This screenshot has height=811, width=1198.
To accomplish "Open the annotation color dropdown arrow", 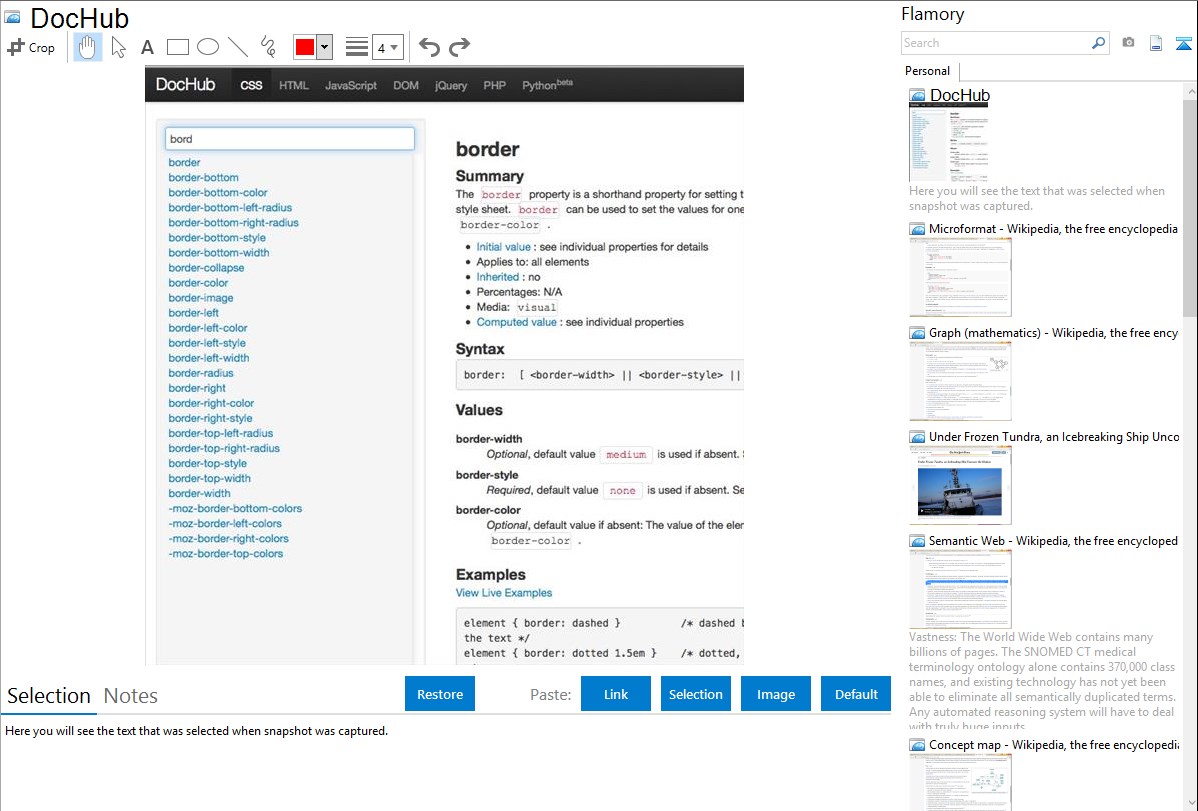I will point(324,47).
